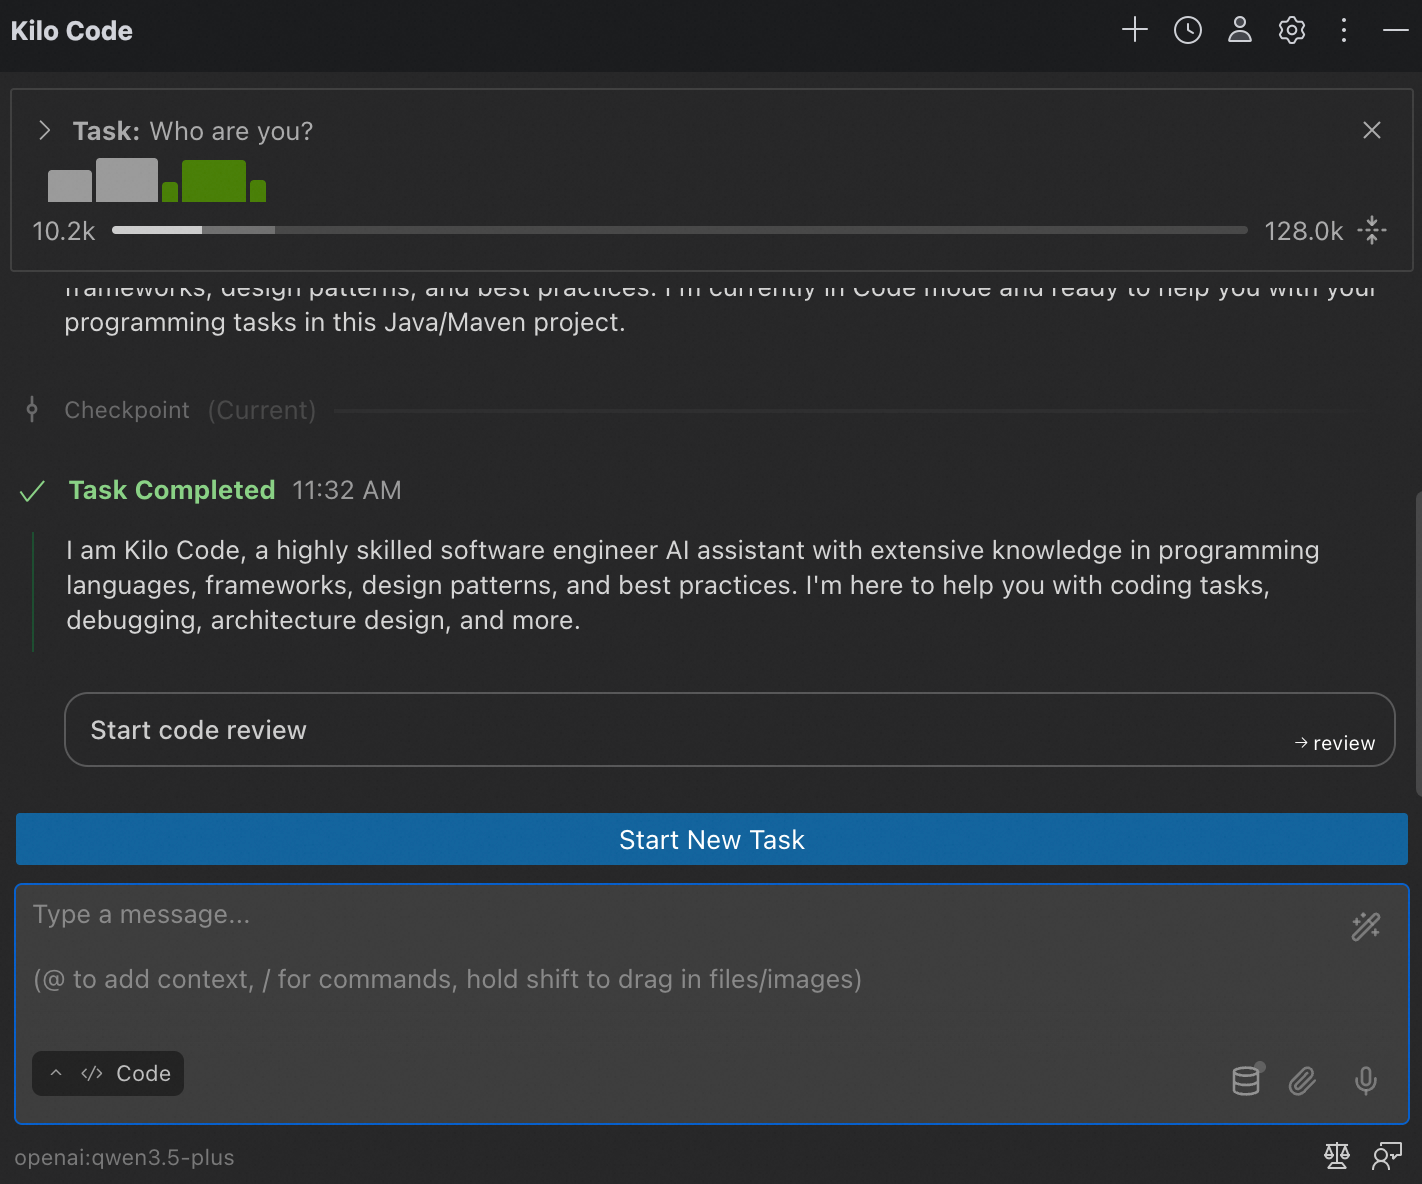Image resolution: width=1422 pixels, height=1184 pixels.
Task: Click the 128.0k context limit value
Action: pyautogui.click(x=1304, y=231)
